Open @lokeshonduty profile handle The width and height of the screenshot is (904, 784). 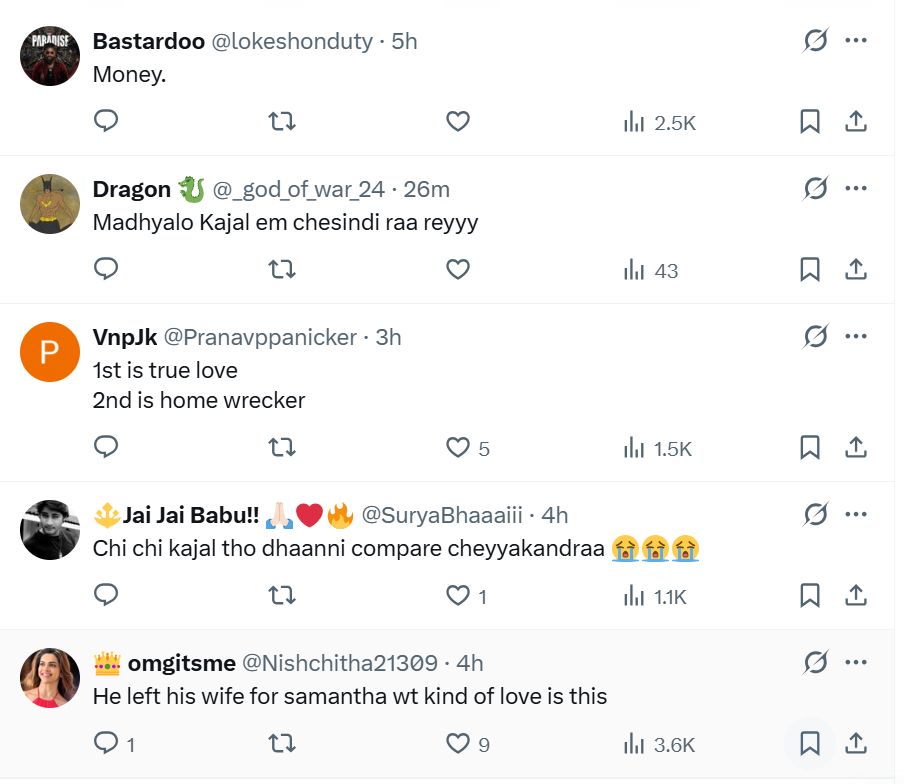click(289, 41)
